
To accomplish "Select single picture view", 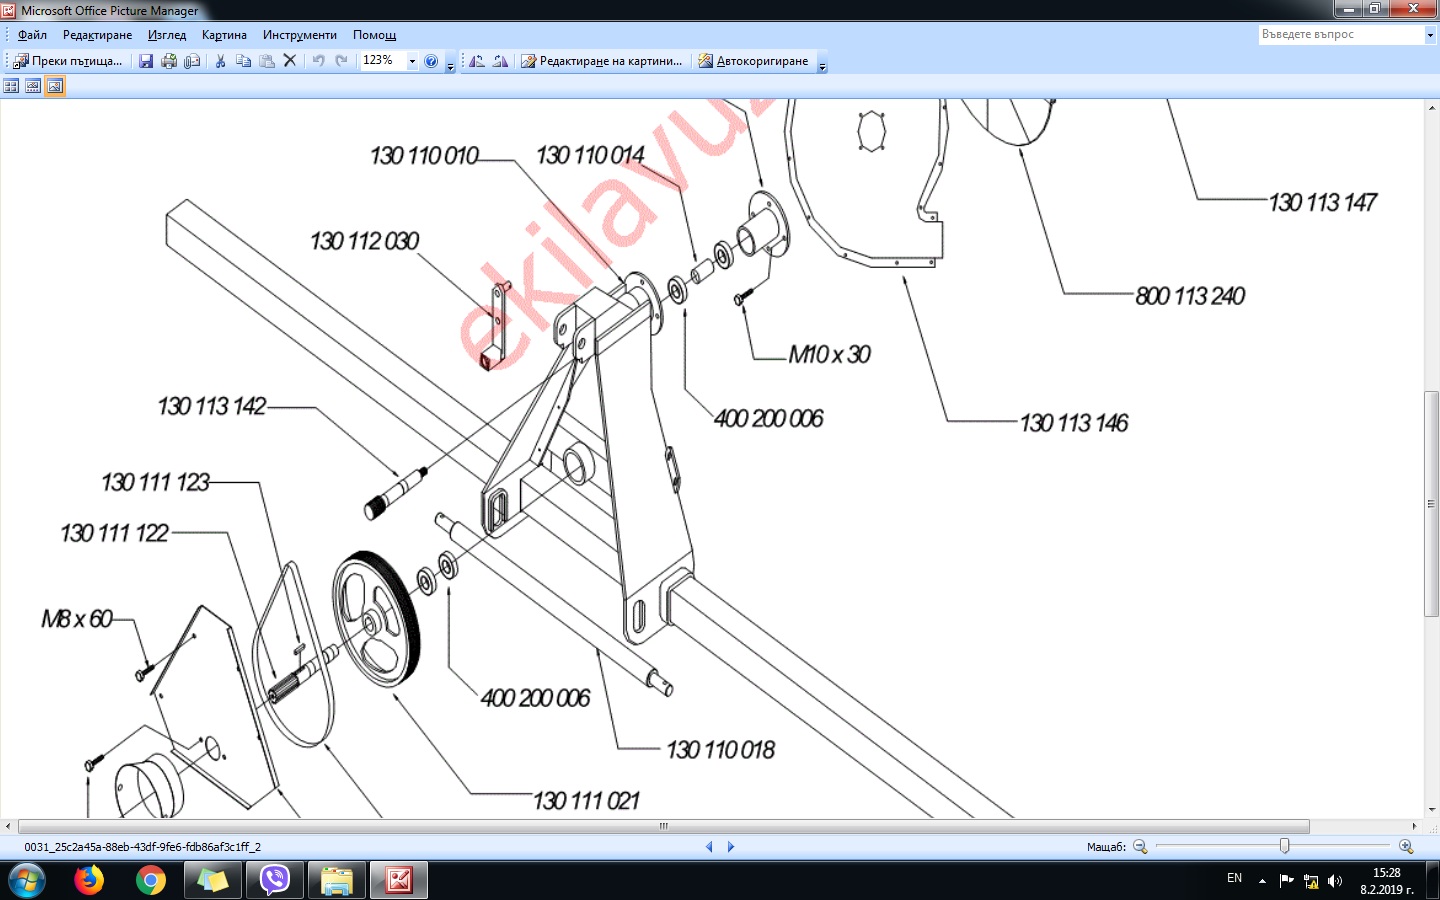I will coord(55,86).
